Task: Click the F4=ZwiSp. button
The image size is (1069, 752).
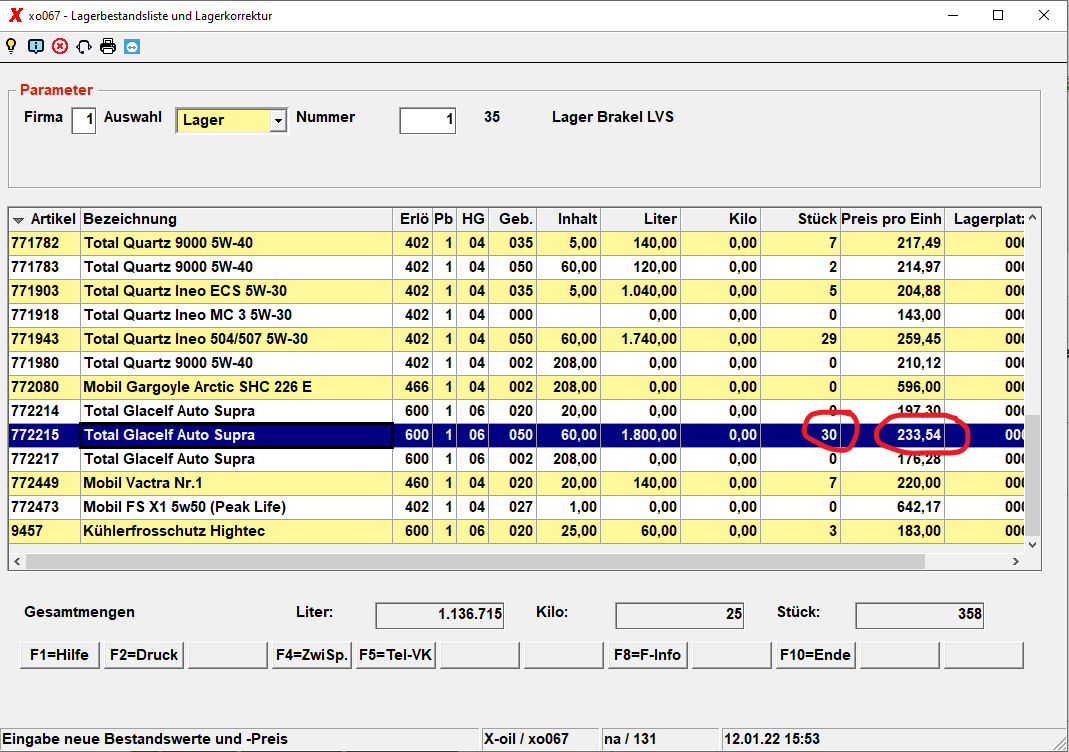Action: point(312,655)
